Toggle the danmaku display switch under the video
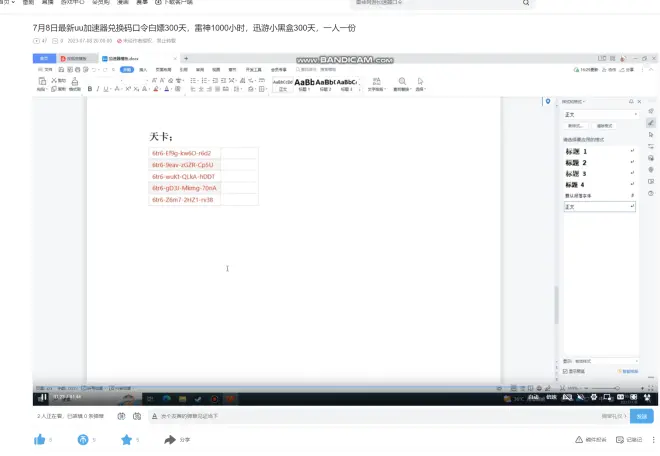This screenshot has width=660, height=456. tap(122, 415)
